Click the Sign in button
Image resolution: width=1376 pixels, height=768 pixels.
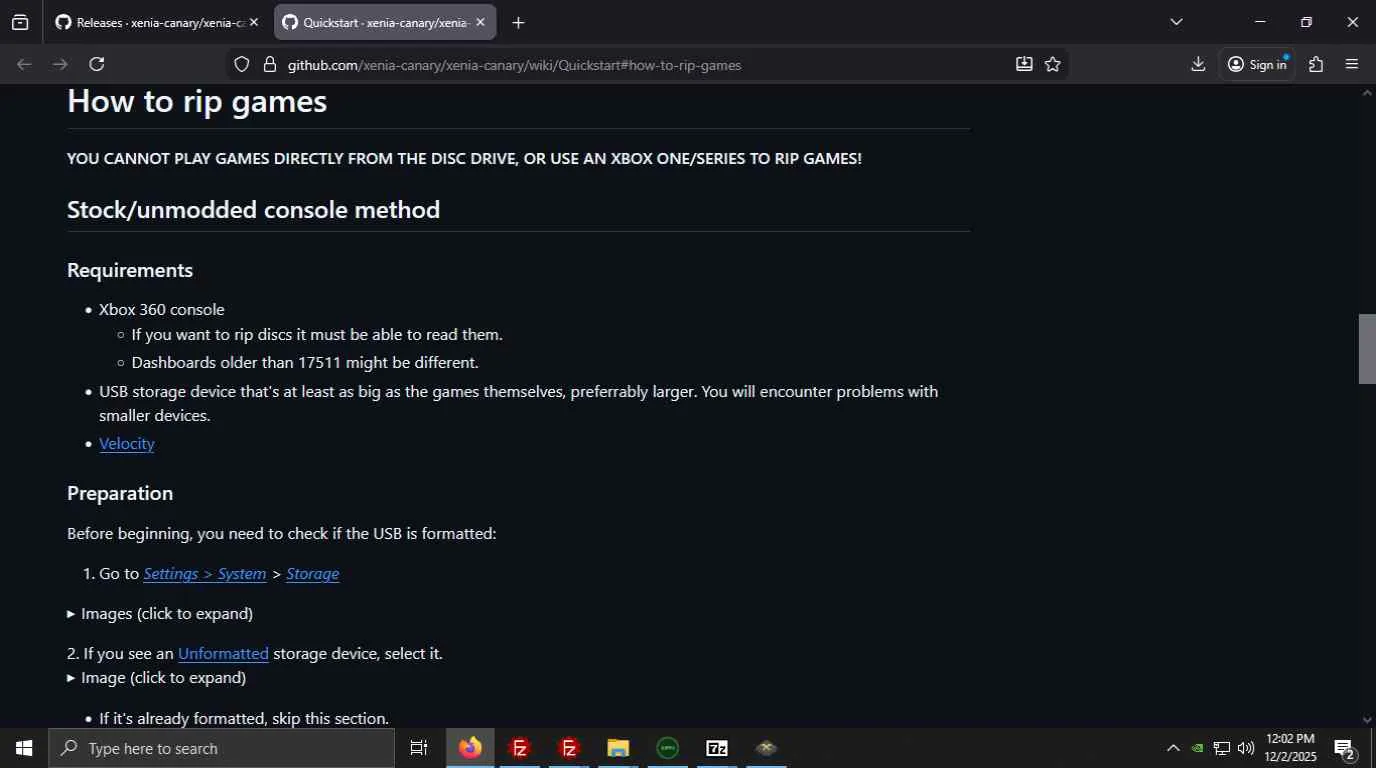[1257, 64]
